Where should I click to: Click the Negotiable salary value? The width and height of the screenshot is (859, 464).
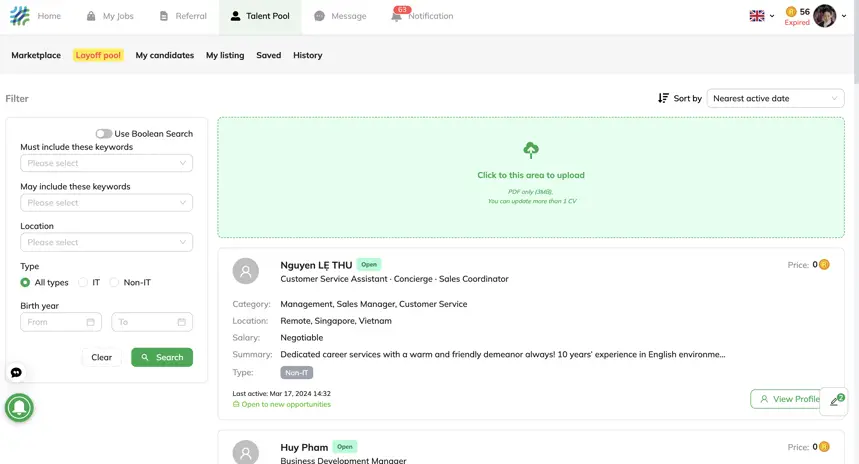(302, 337)
